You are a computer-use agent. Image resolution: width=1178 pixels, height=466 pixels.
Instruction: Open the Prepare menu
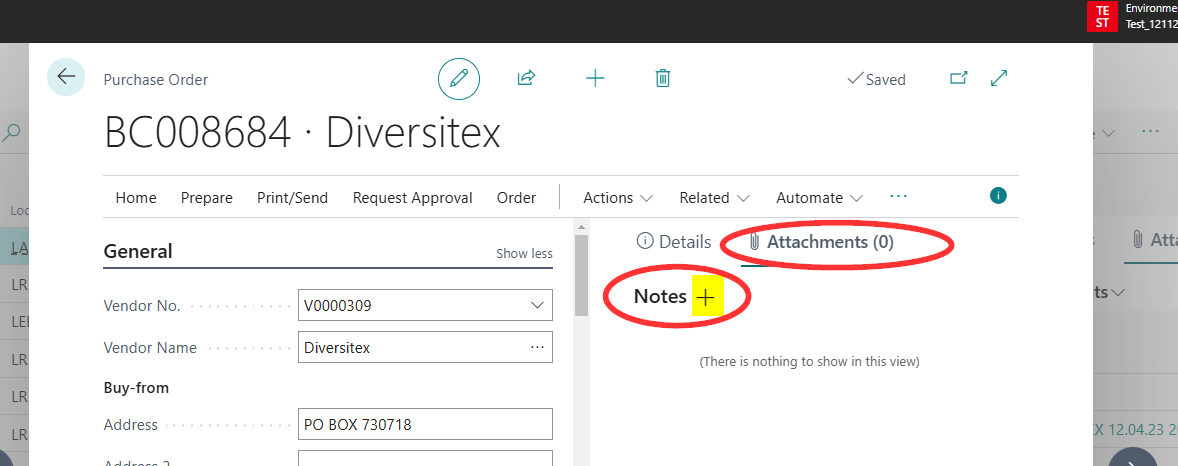207,198
